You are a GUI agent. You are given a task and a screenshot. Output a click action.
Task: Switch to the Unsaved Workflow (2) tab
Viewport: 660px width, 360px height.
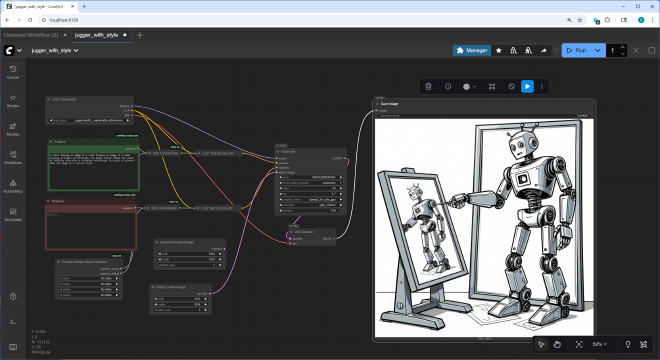[x=31, y=35]
